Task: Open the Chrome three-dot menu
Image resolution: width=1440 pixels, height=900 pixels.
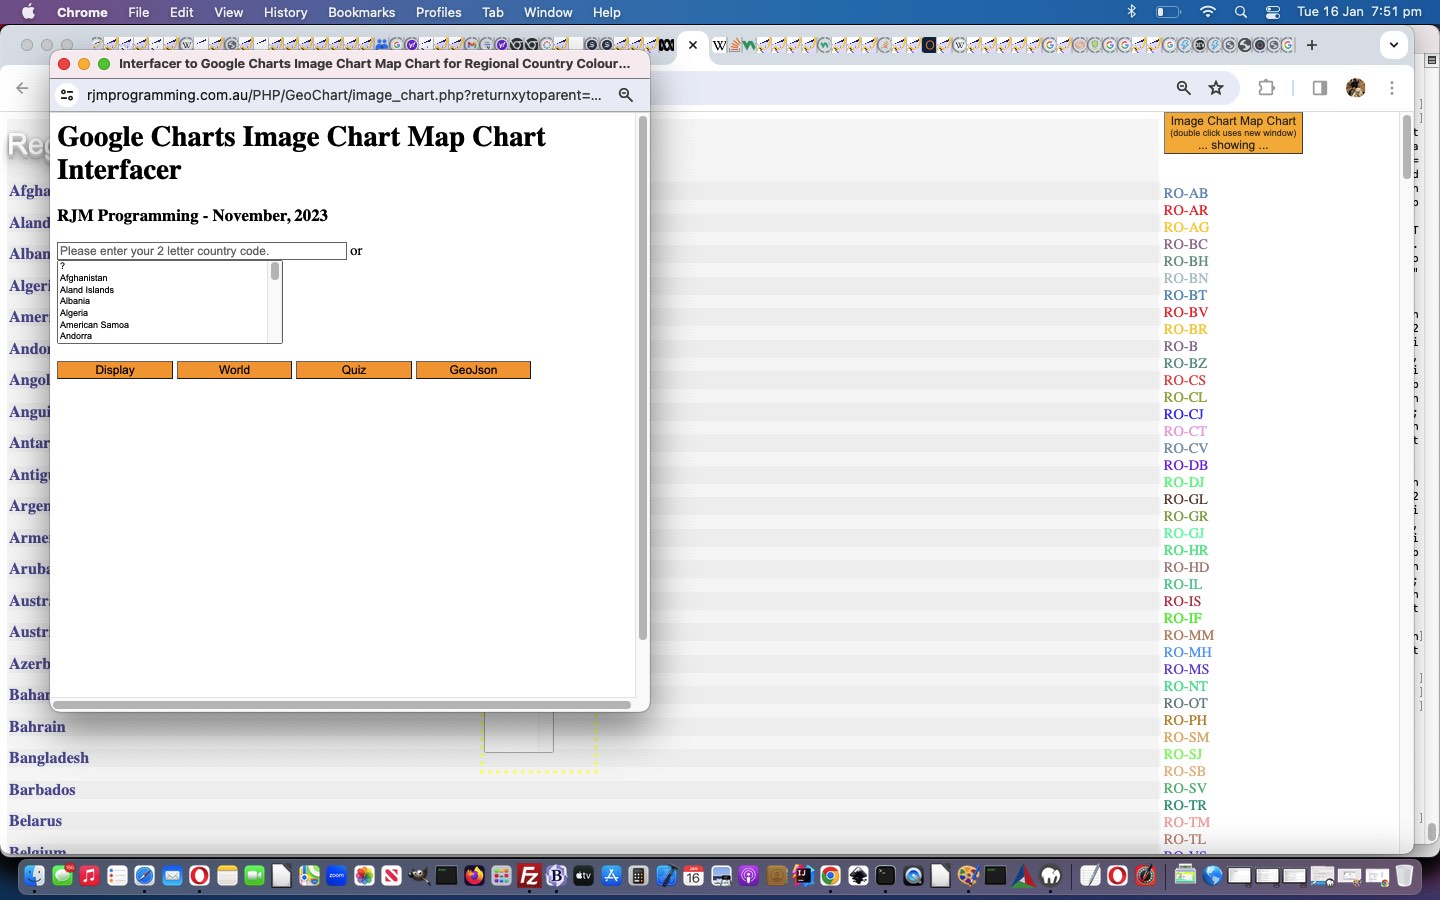Action: coord(1392,88)
